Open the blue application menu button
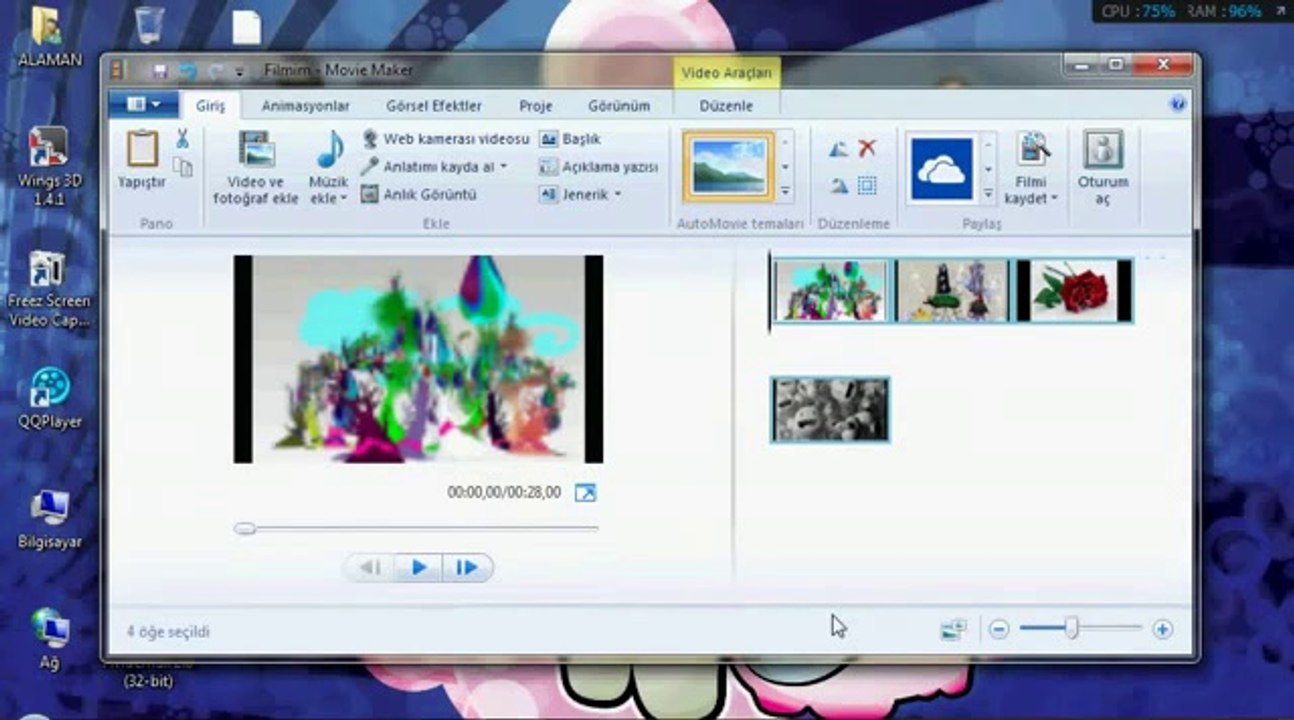1294x720 pixels. coord(143,104)
